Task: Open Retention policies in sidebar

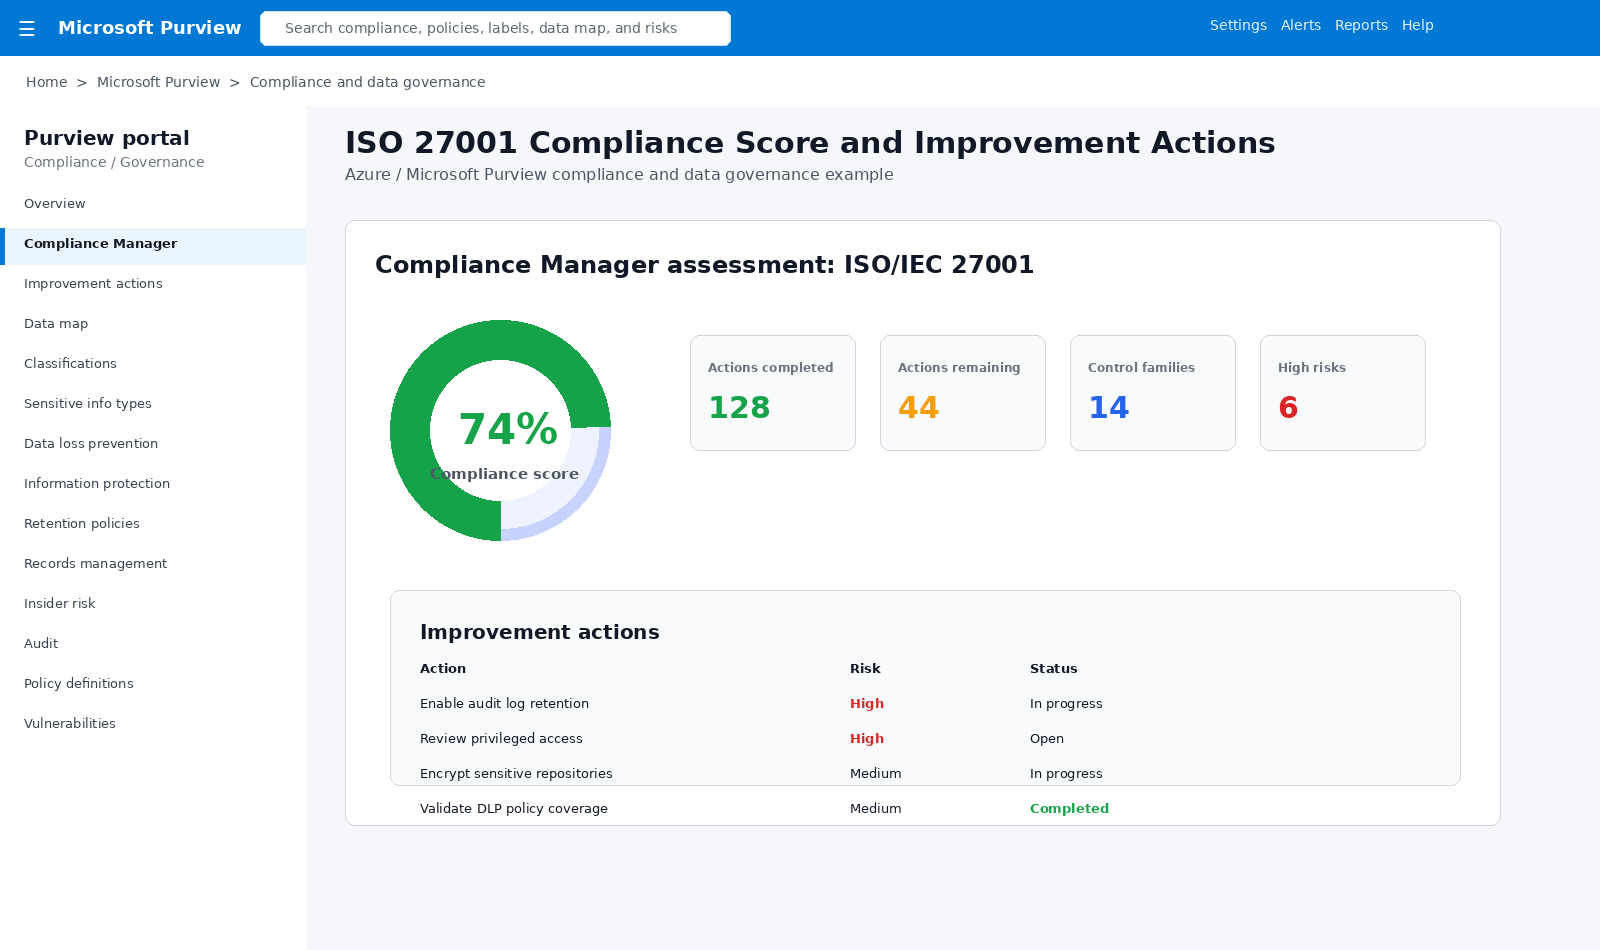Action: tap(153, 524)
